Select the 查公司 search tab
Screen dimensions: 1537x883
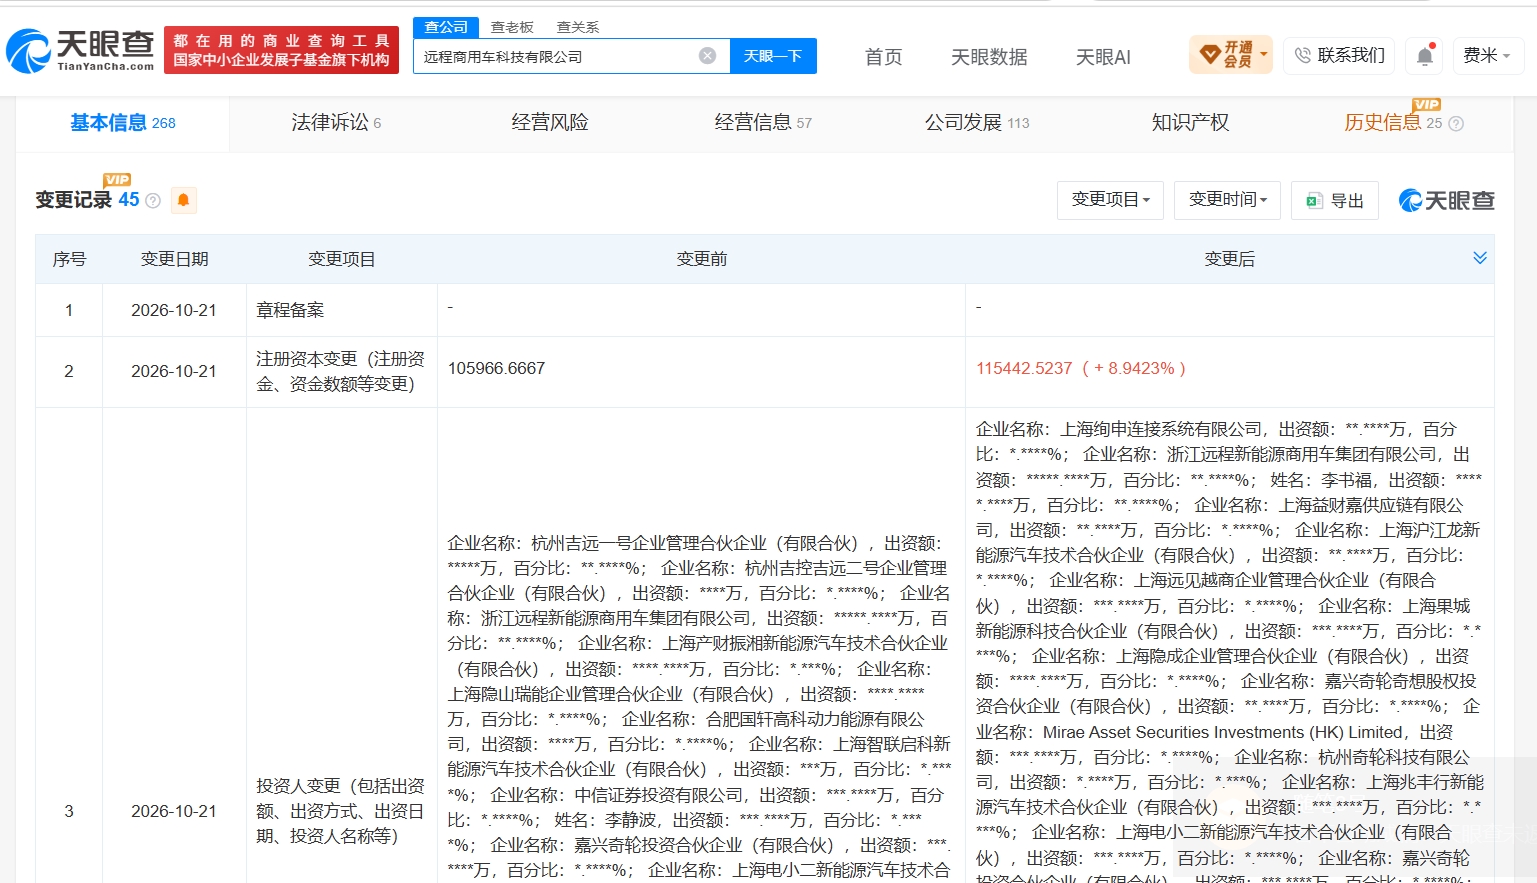pos(446,27)
